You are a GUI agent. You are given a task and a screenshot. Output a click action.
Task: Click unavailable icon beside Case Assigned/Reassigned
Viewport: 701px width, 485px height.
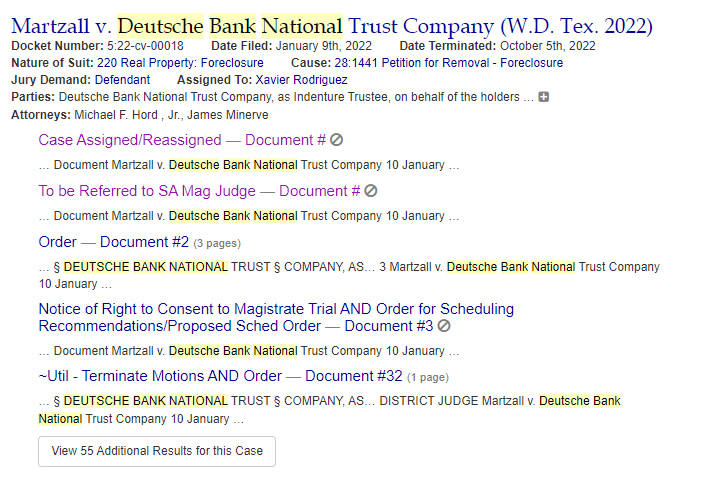[x=336, y=140]
